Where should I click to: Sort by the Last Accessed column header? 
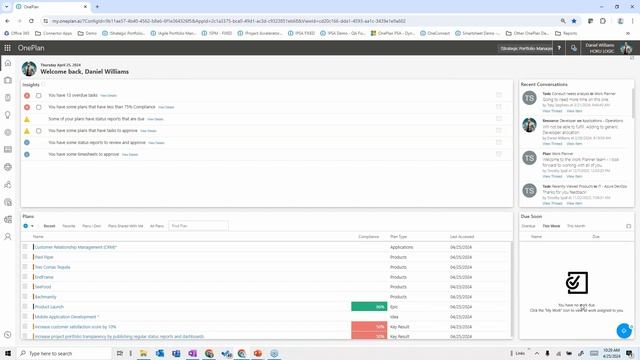[x=462, y=237]
